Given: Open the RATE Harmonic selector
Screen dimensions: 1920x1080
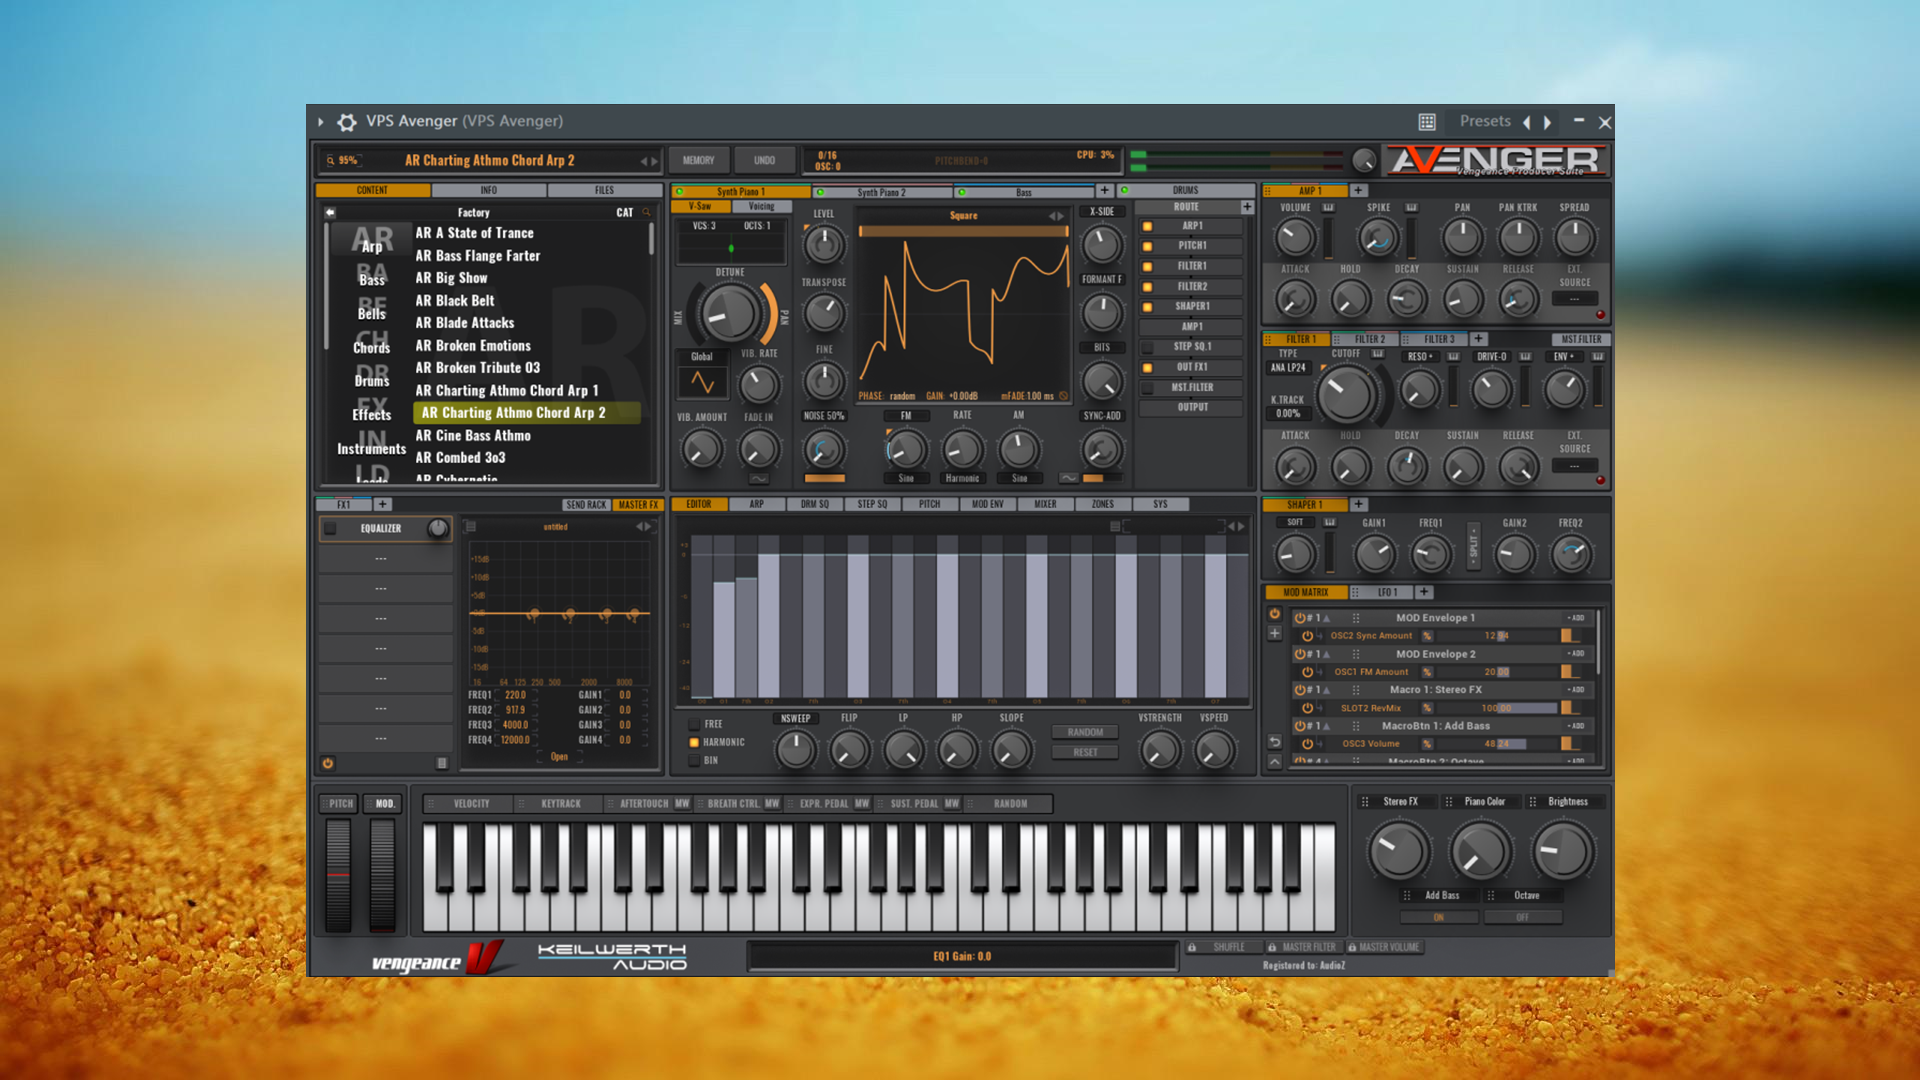Looking at the screenshot, I should 962,478.
